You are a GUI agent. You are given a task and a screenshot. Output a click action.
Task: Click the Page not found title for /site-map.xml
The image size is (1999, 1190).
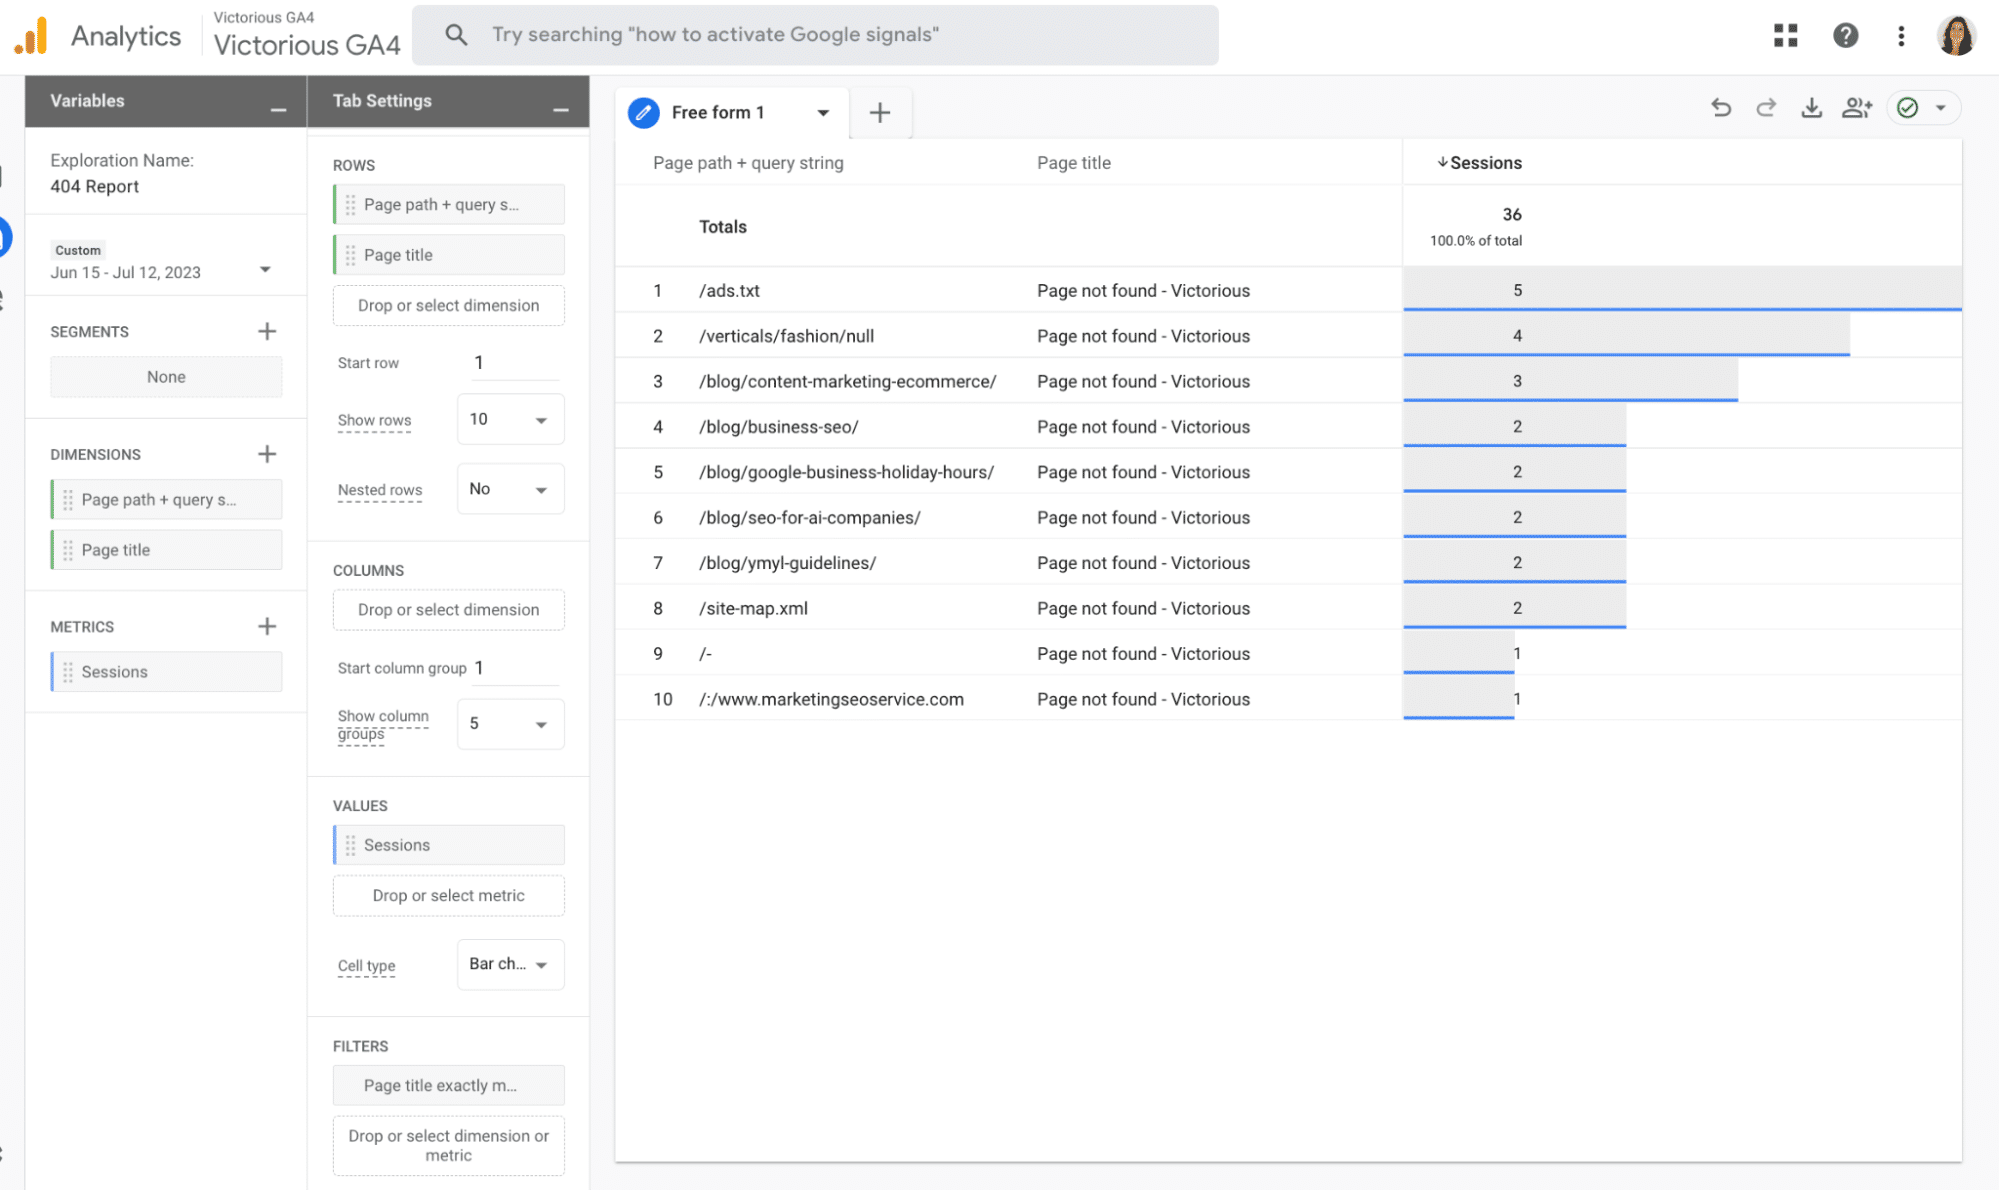[x=1143, y=608]
